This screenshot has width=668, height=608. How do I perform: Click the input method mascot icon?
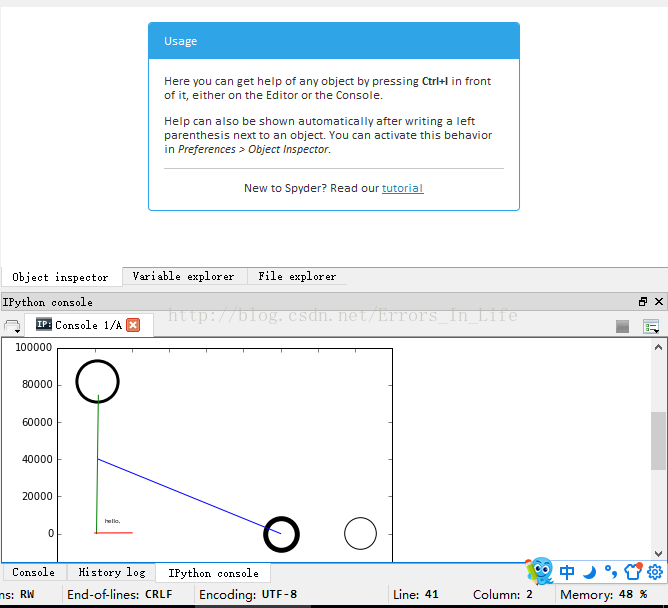coord(540,571)
